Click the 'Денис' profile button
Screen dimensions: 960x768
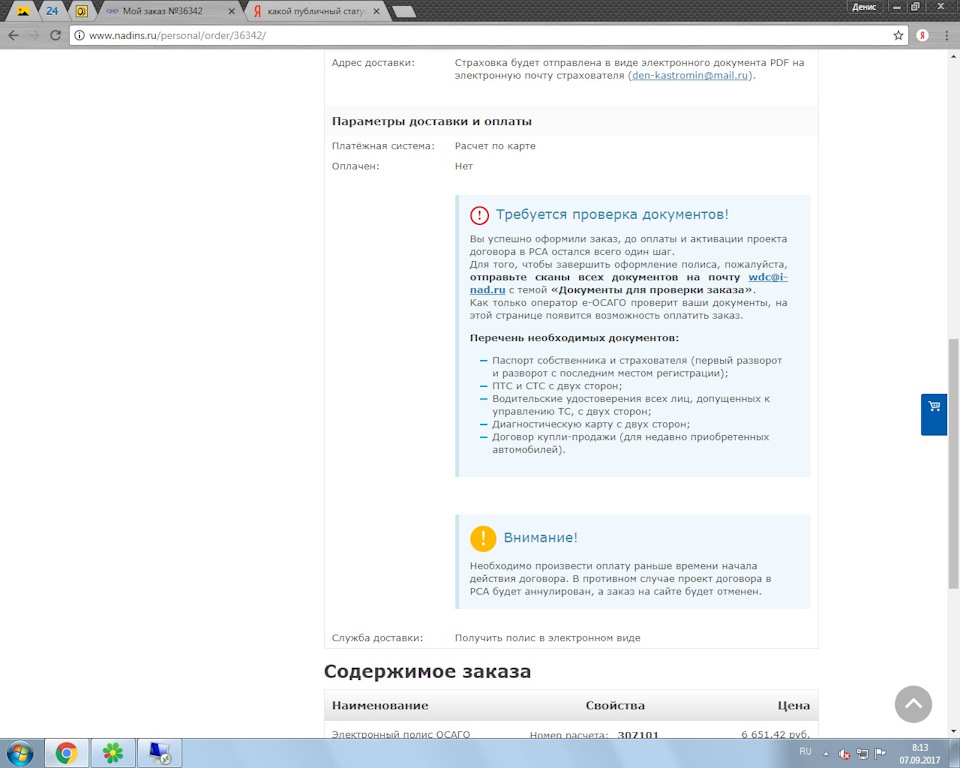point(864,7)
